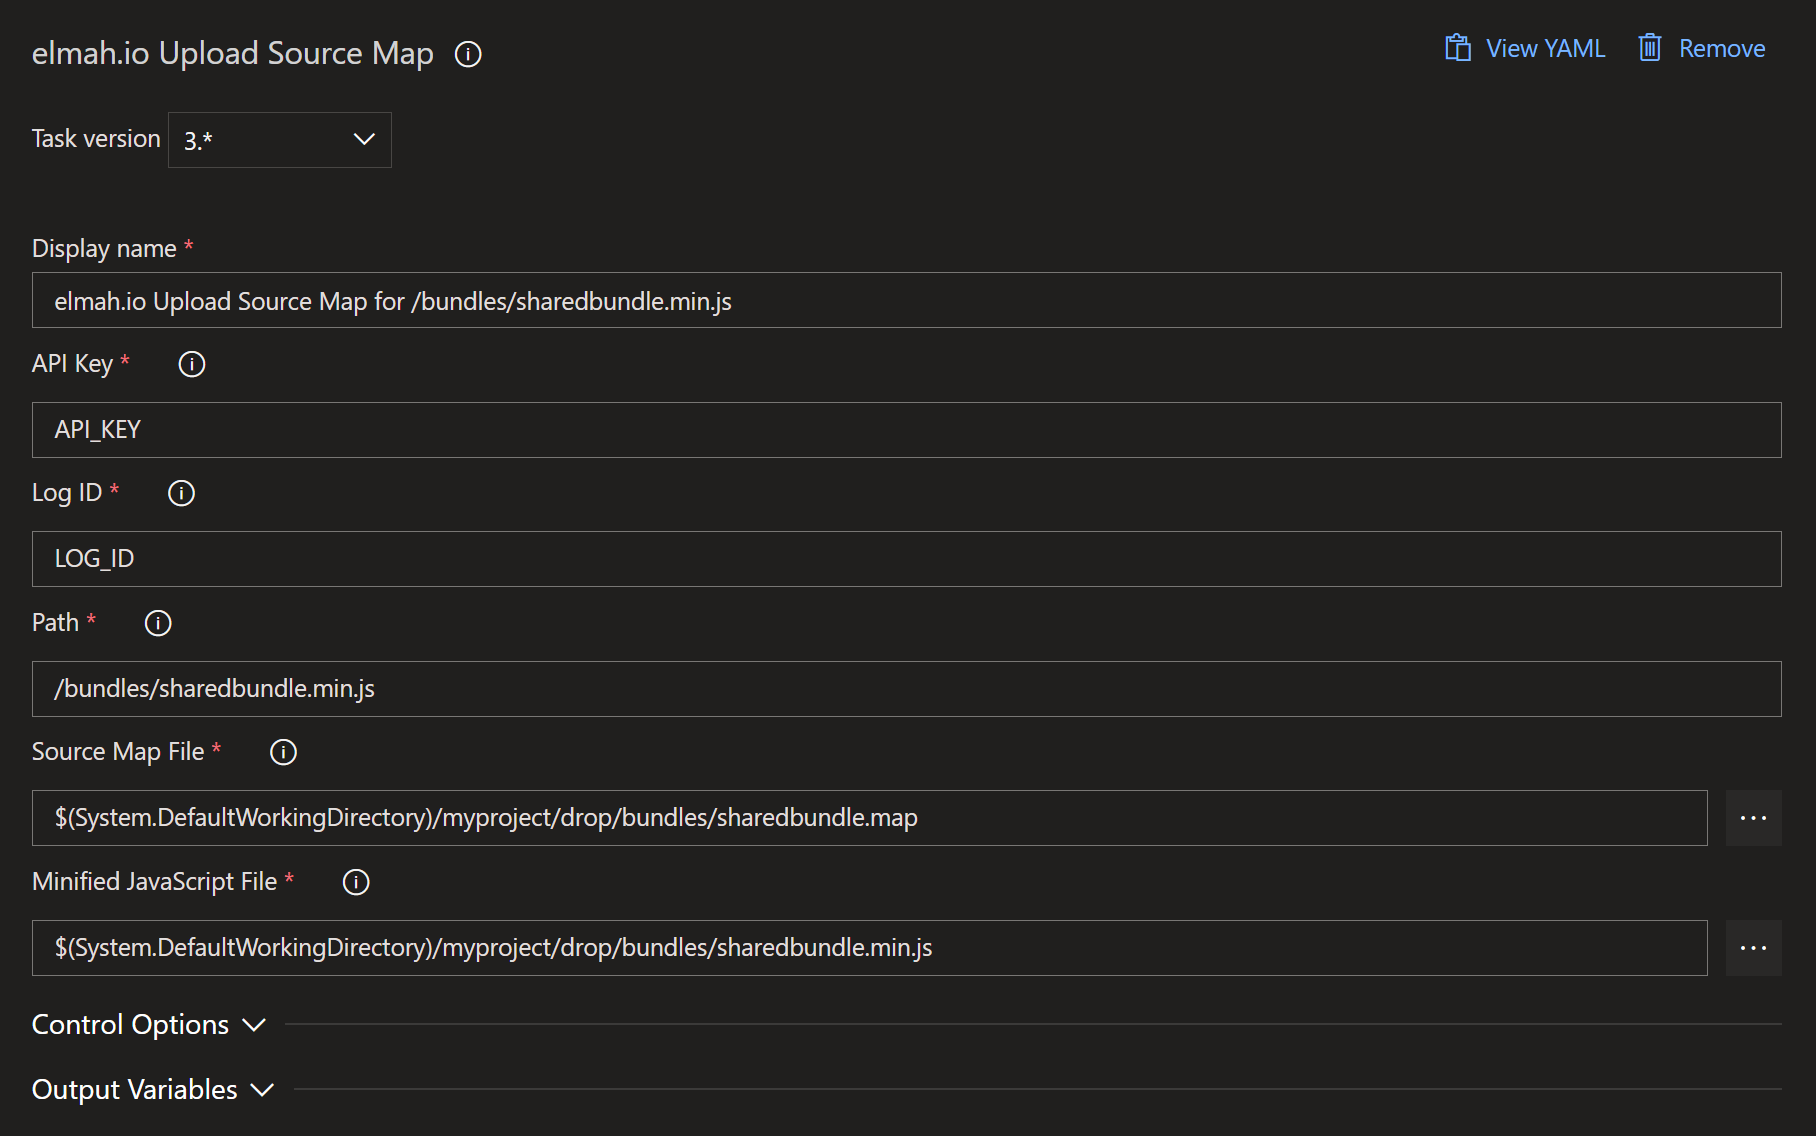Expand the Control Options section
Viewport: 1816px width, 1136px height.
click(149, 1025)
